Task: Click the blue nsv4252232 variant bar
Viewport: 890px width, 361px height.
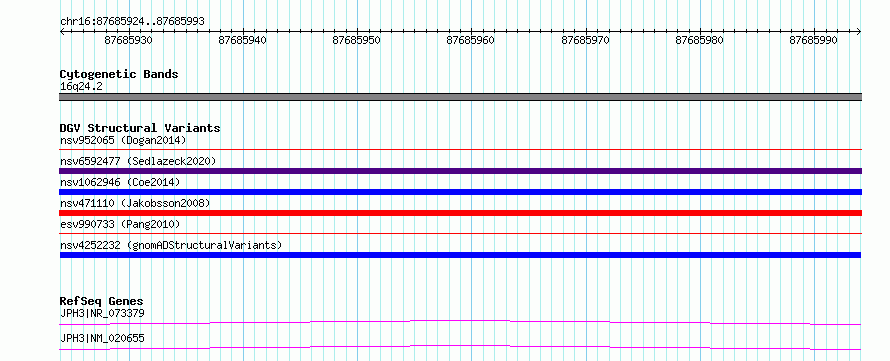Action: tap(460, 255)
